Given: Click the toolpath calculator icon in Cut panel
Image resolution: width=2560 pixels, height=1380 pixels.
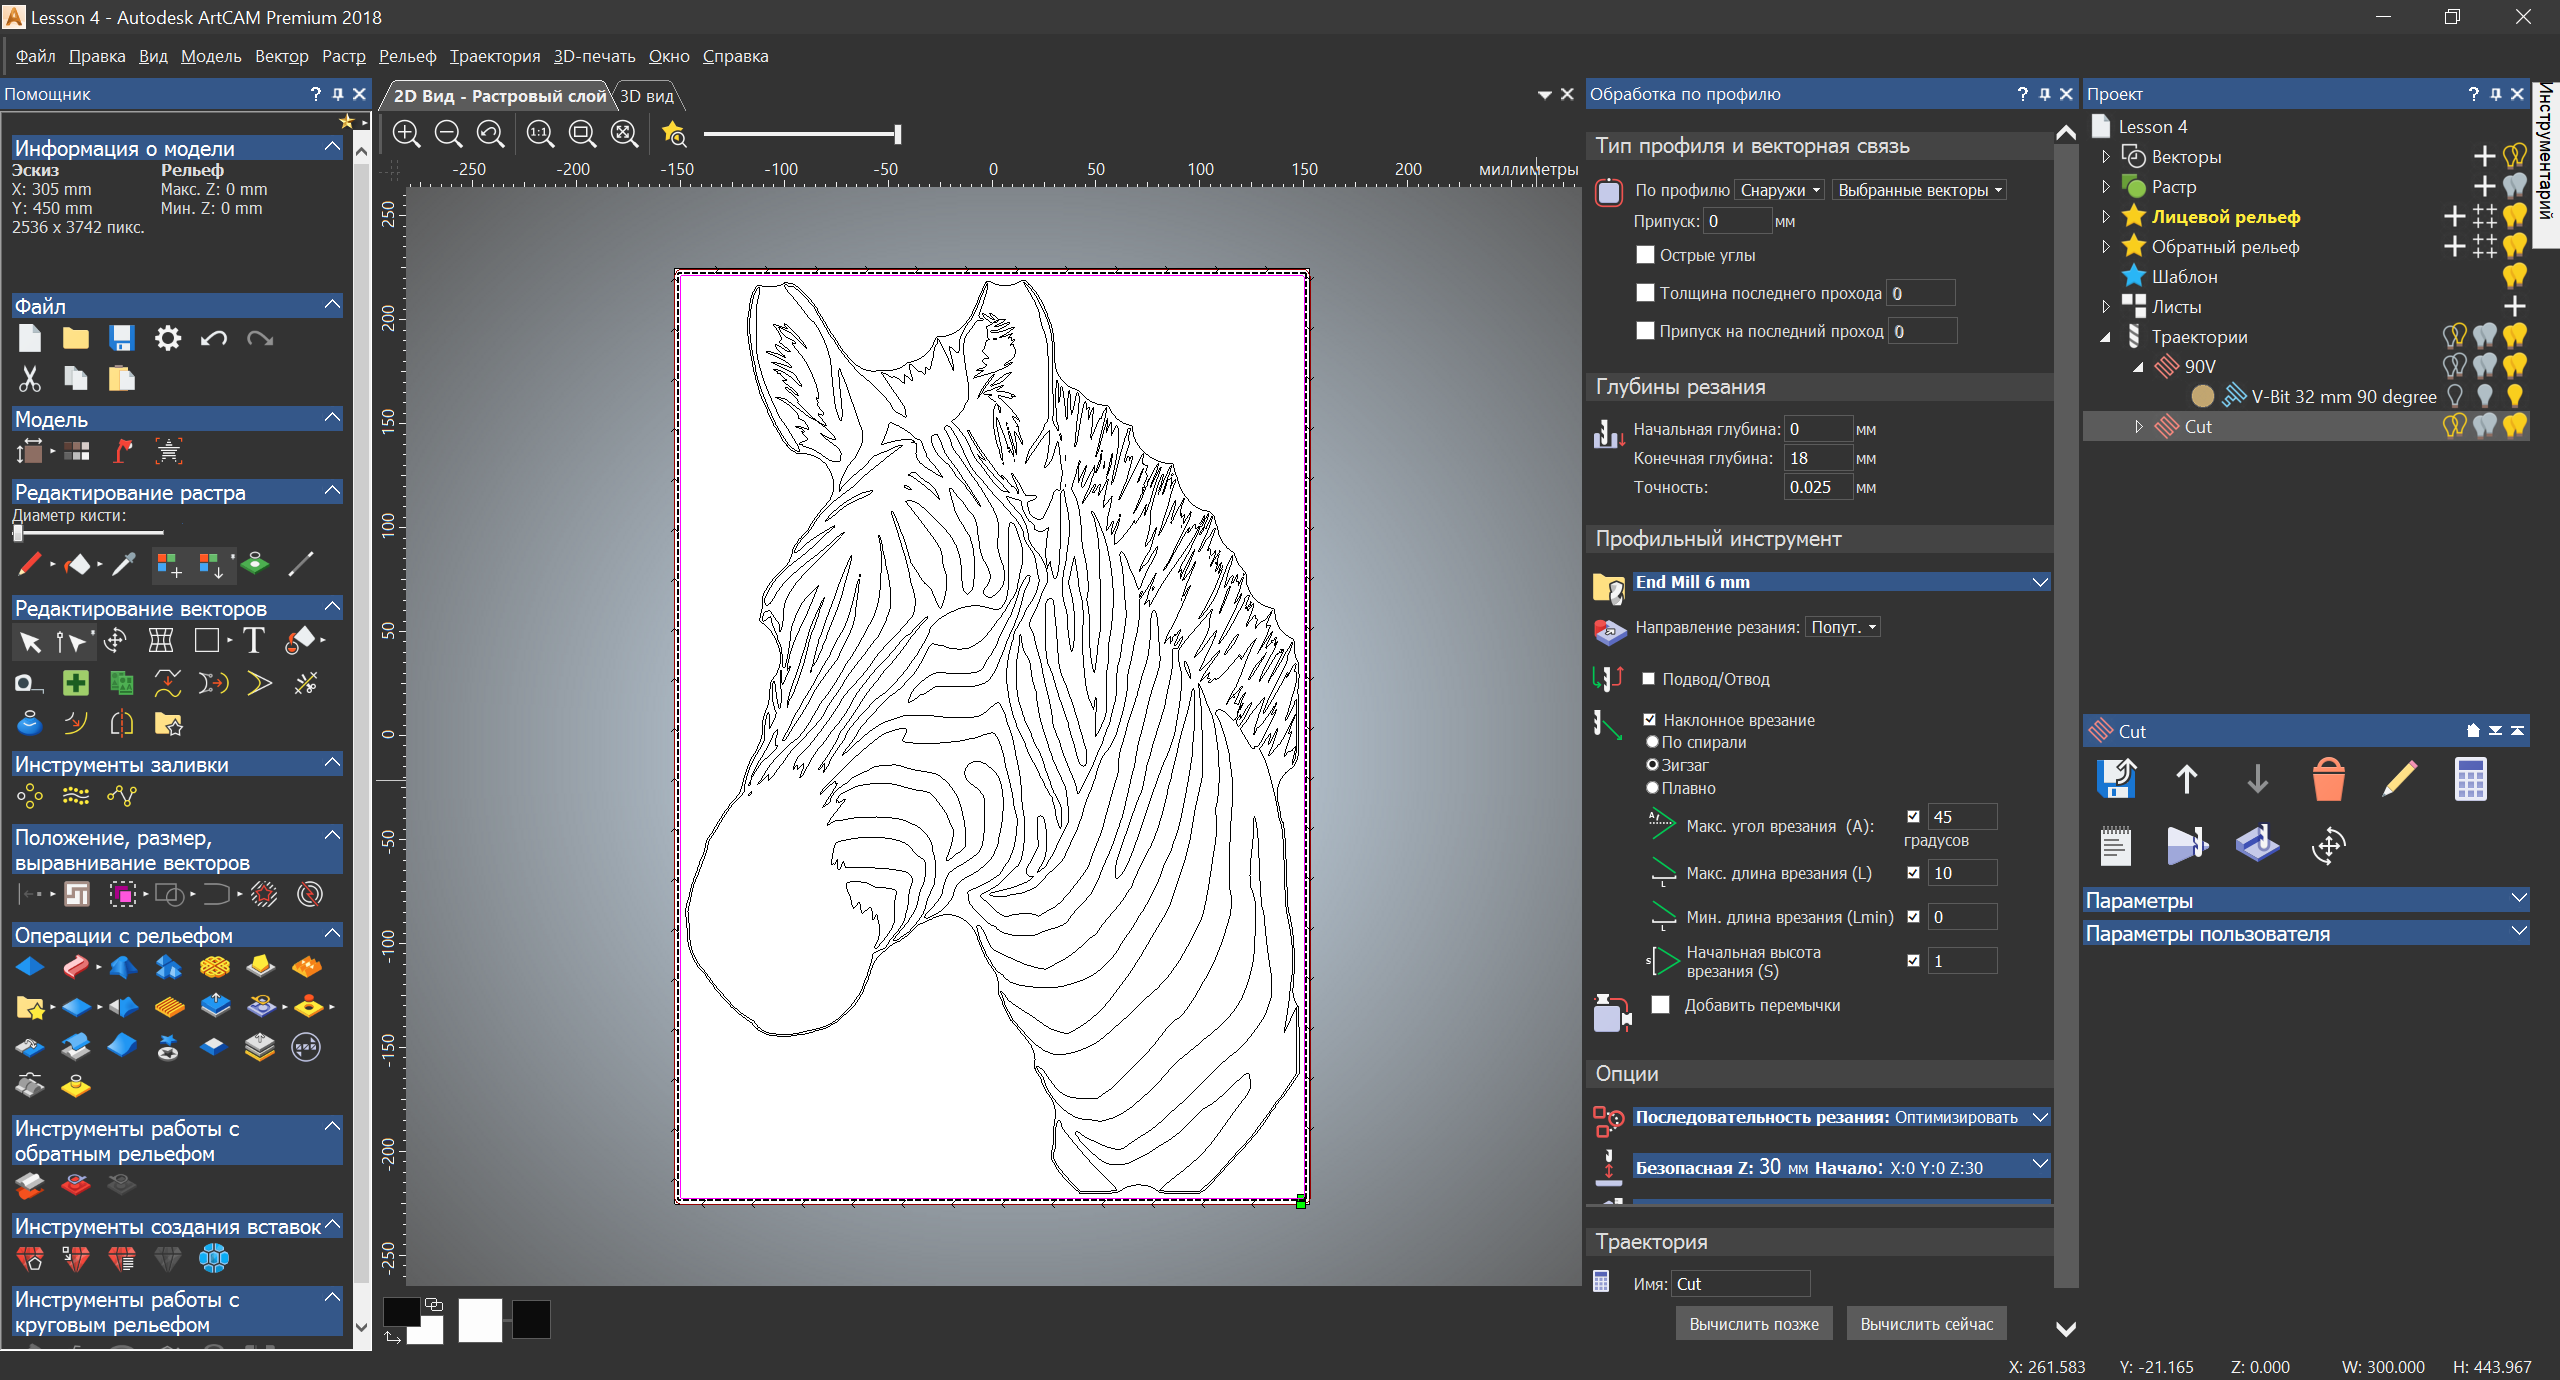Looking at the screenshot, I should 2470,780.
